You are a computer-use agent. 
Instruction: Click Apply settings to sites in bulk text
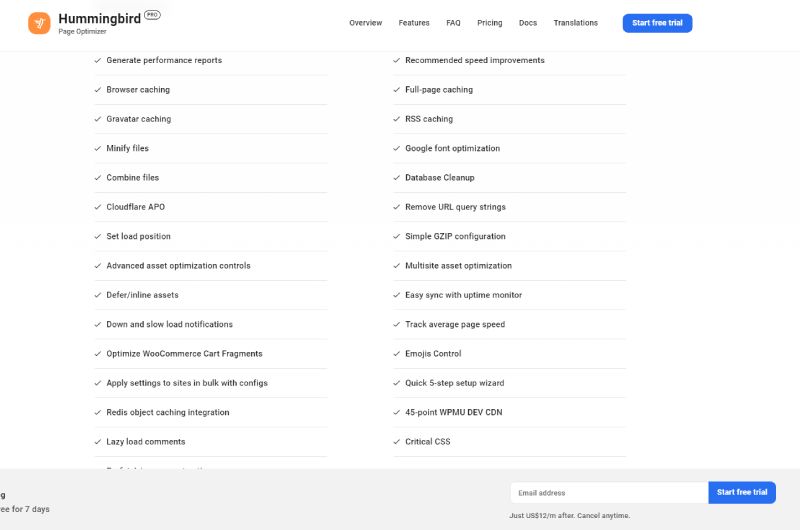[187, 383]
